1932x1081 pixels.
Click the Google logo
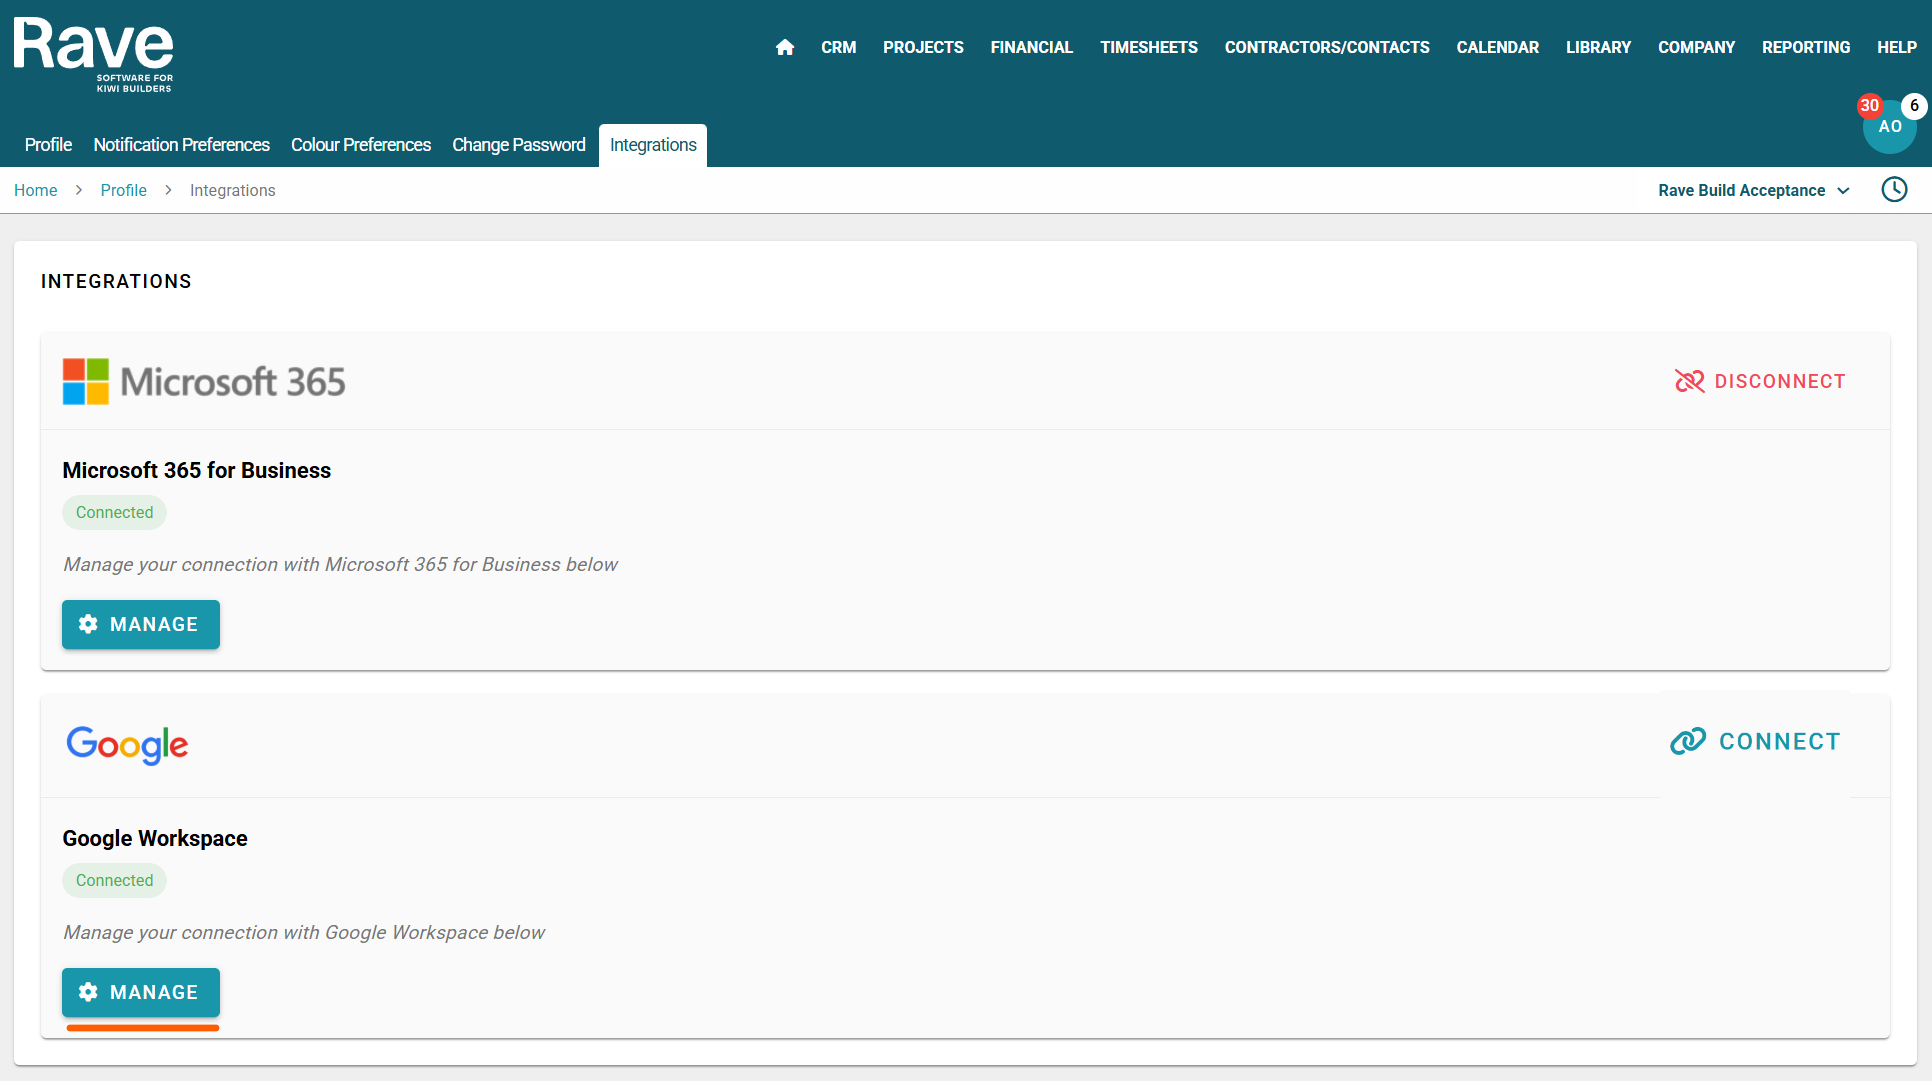click(127, 745)
